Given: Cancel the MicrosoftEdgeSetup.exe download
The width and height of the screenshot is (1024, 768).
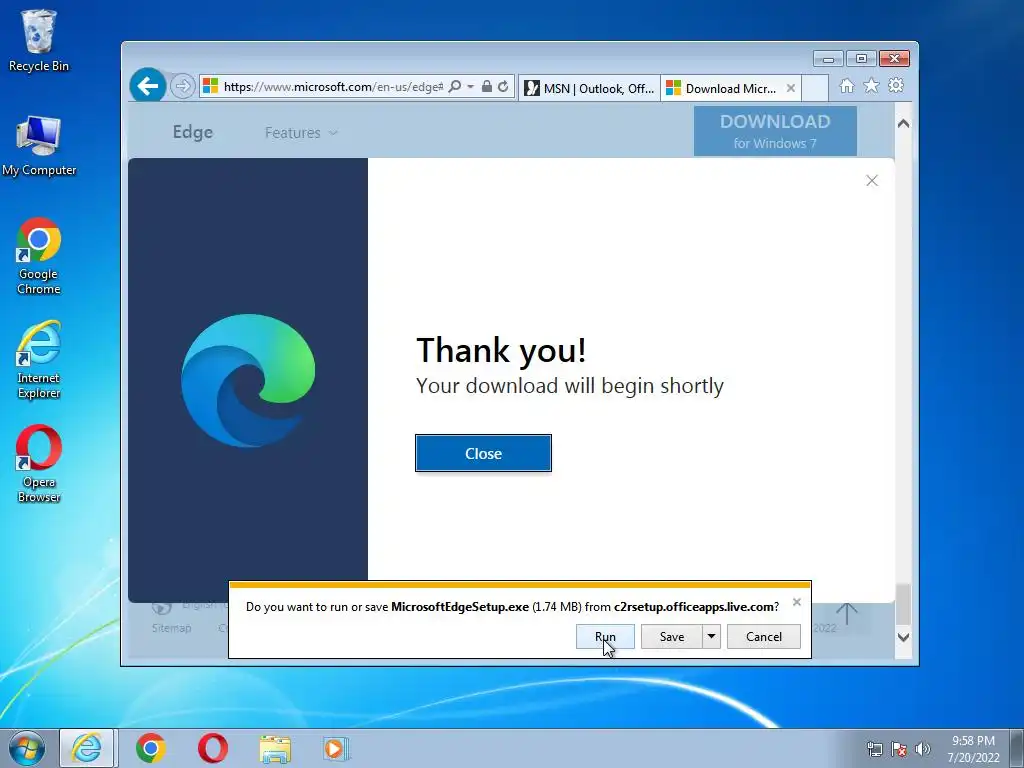Looking at the screenshot, I should tap(763, 637).
